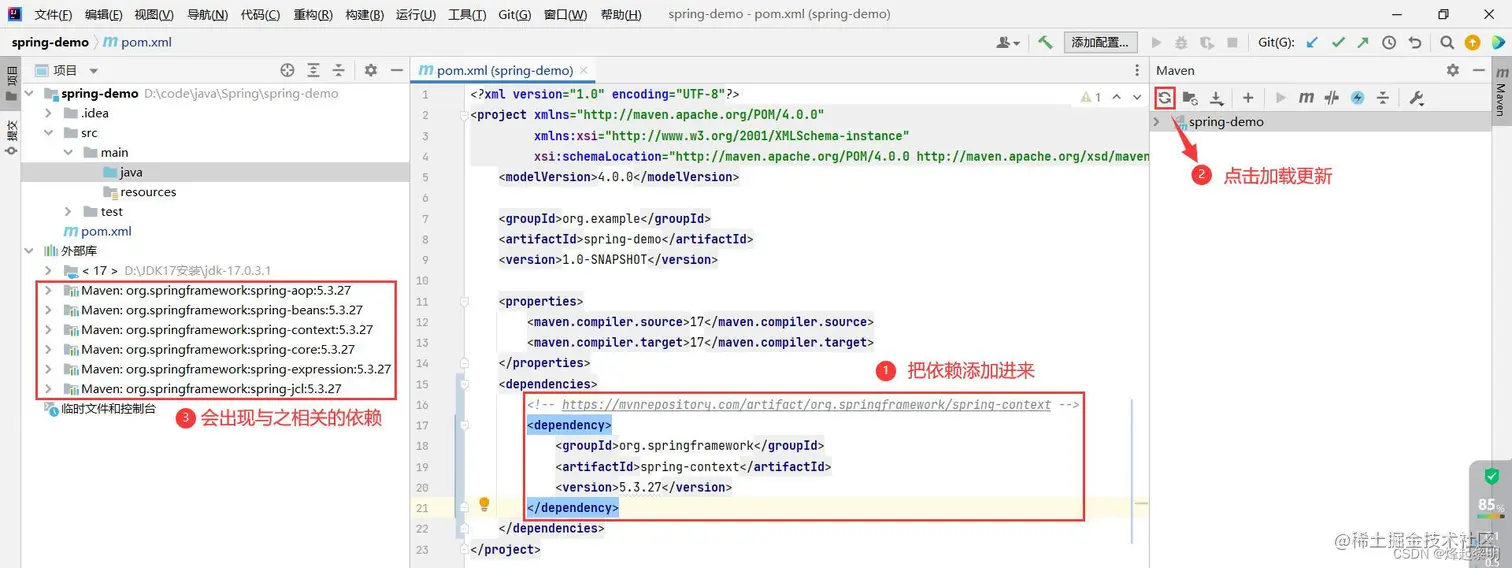Open the user account dropdown

point(1008,43)
